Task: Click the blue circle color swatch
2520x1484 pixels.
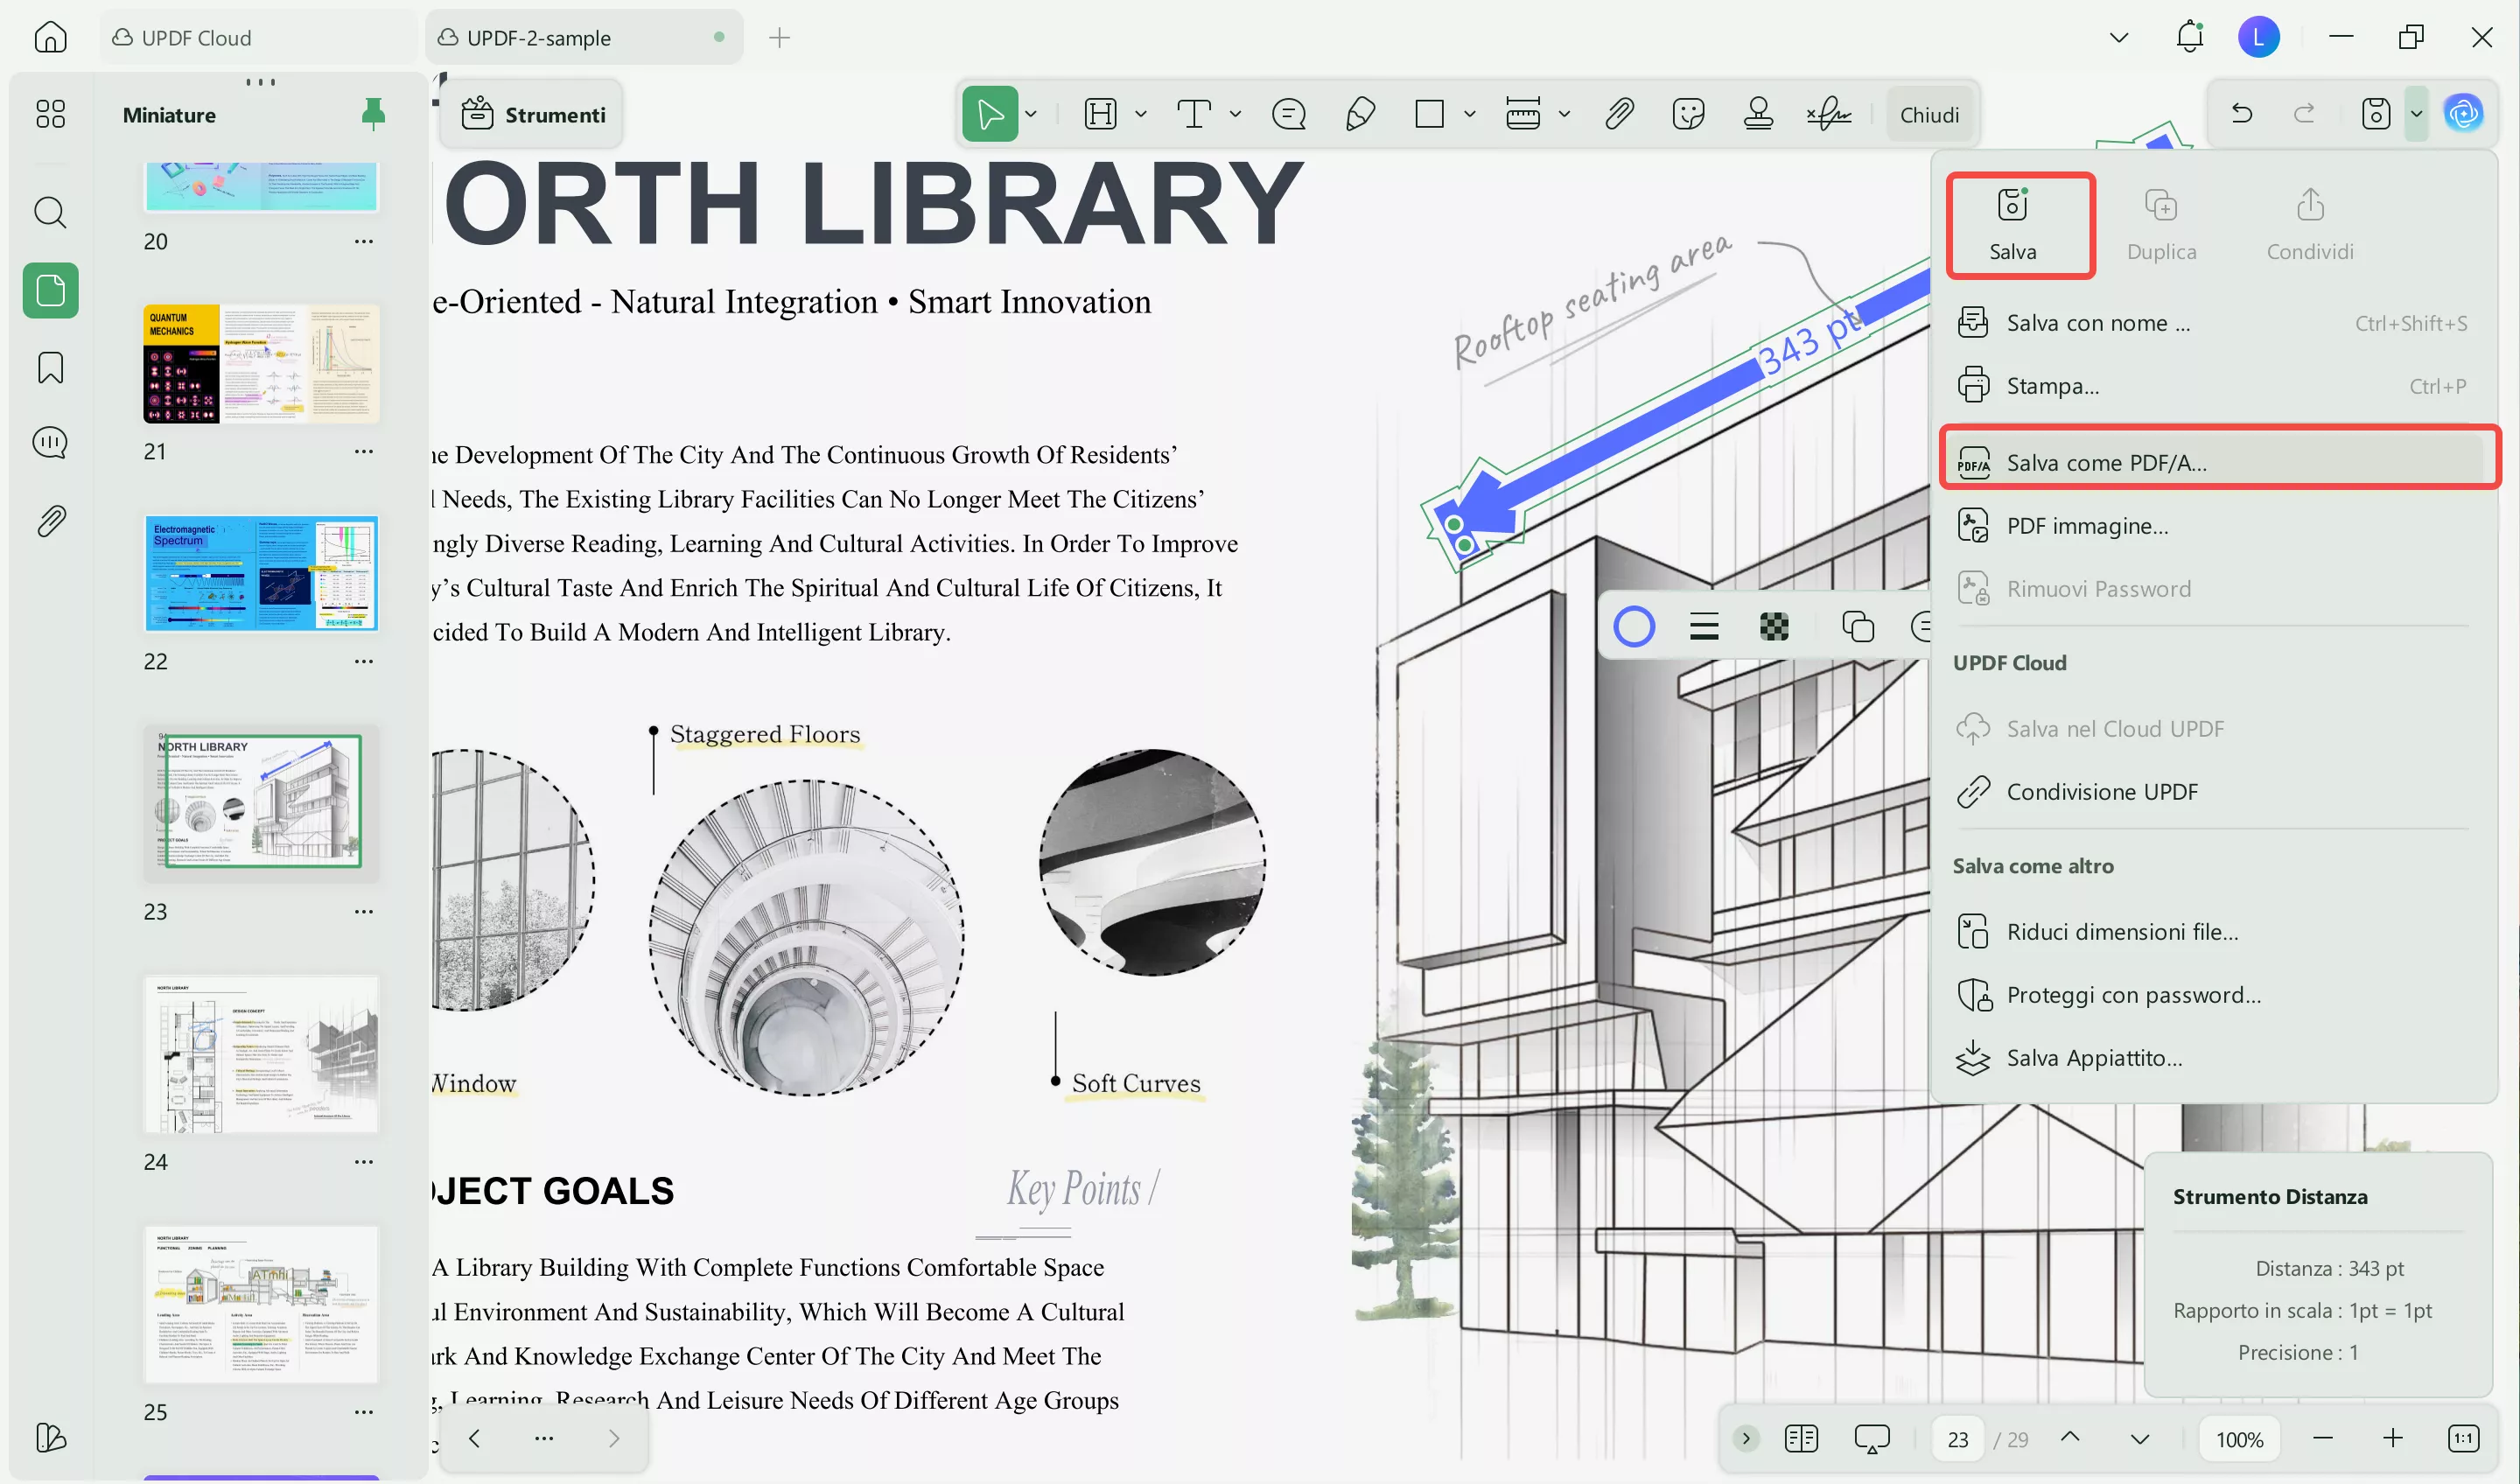Action: [x=1634, y=627]
